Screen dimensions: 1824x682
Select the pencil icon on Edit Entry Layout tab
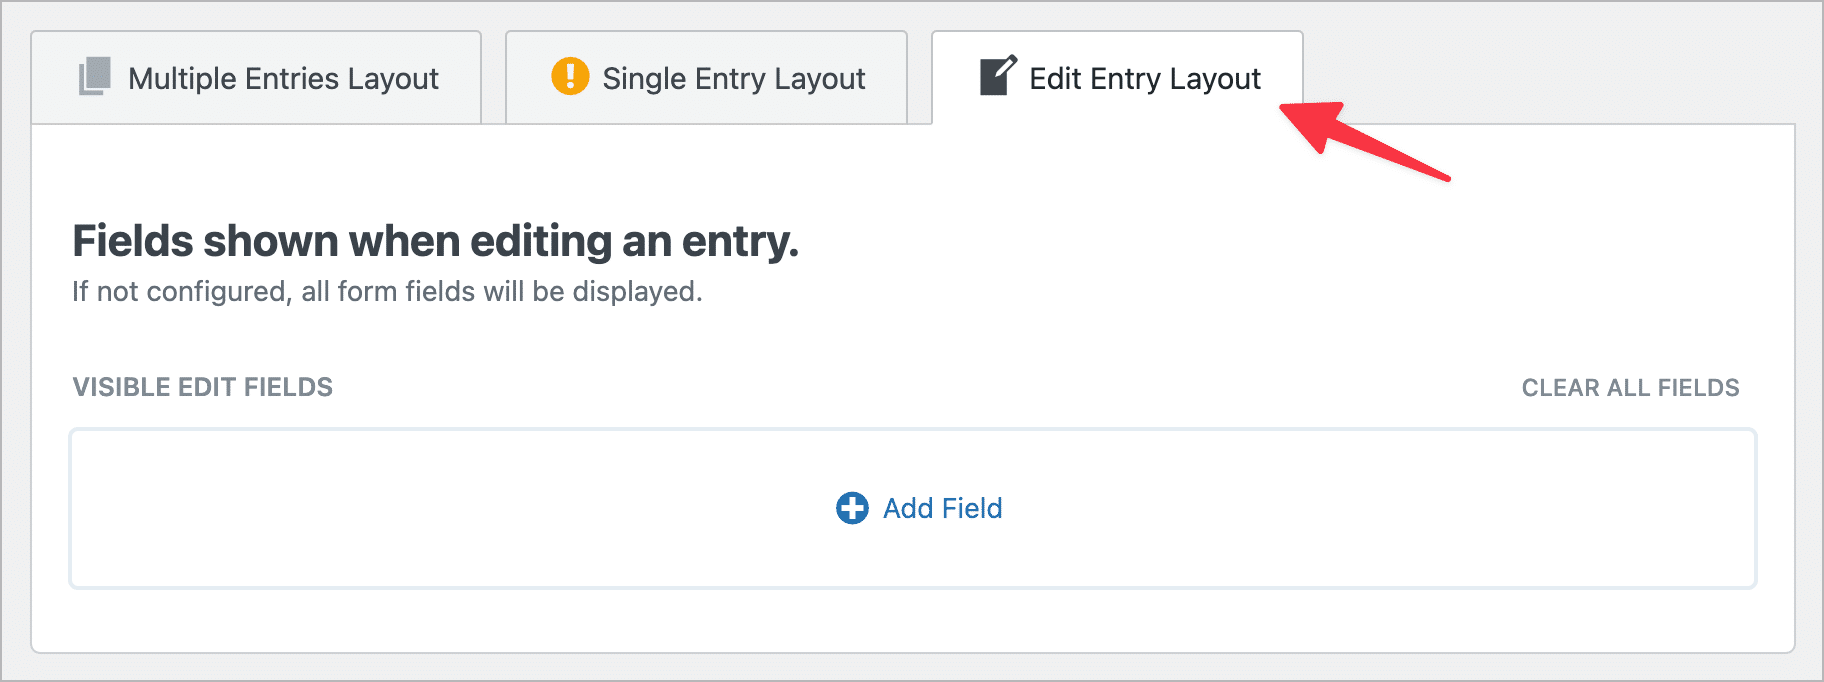click(x=995, y=76)
